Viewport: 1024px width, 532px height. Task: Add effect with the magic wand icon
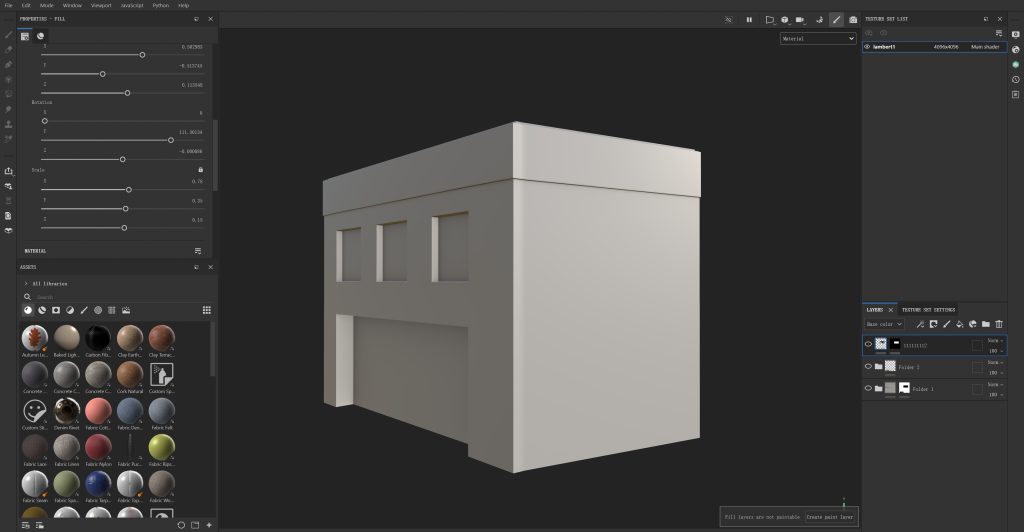pyautogui.click(x=920, y=324)
